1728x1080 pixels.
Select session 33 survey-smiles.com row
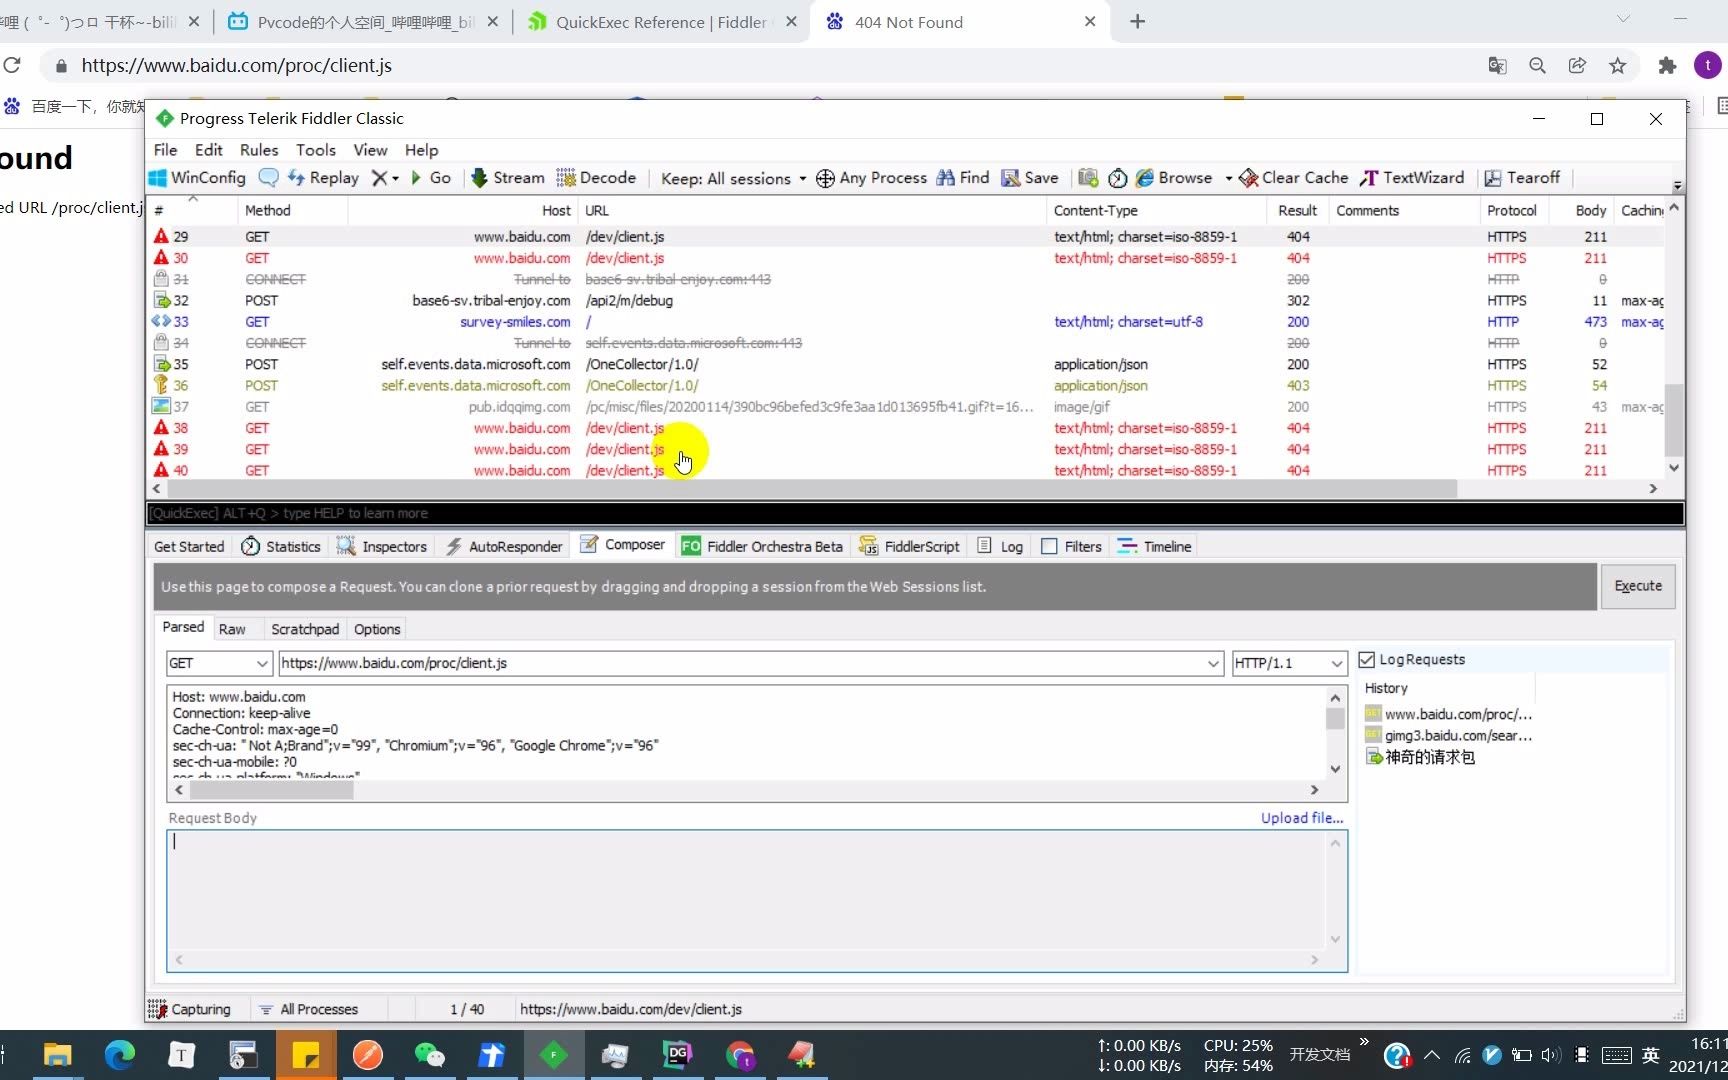pyautogui.click(x=905, y=322)
